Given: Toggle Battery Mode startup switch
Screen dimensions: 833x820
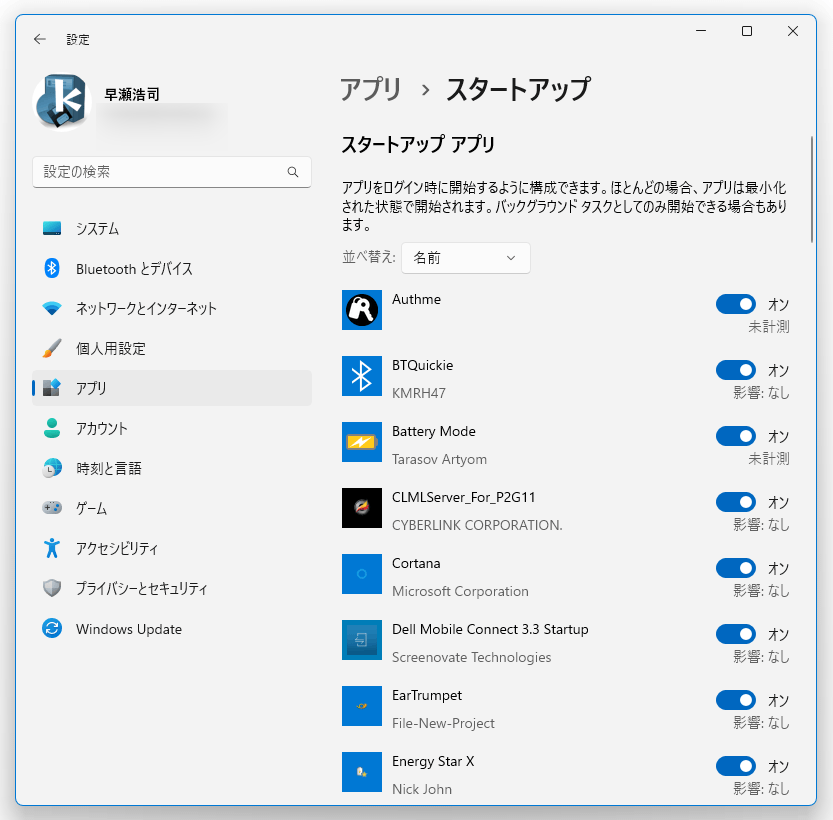Looking at the screenshot, I should tap(736, 436).
